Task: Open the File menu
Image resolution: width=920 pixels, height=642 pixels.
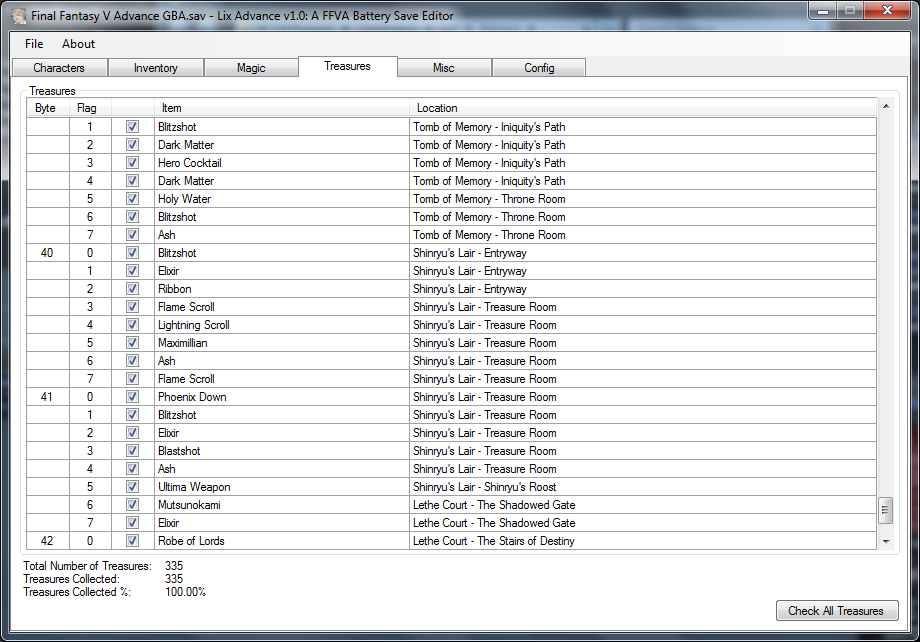Action: coord(34,44)
